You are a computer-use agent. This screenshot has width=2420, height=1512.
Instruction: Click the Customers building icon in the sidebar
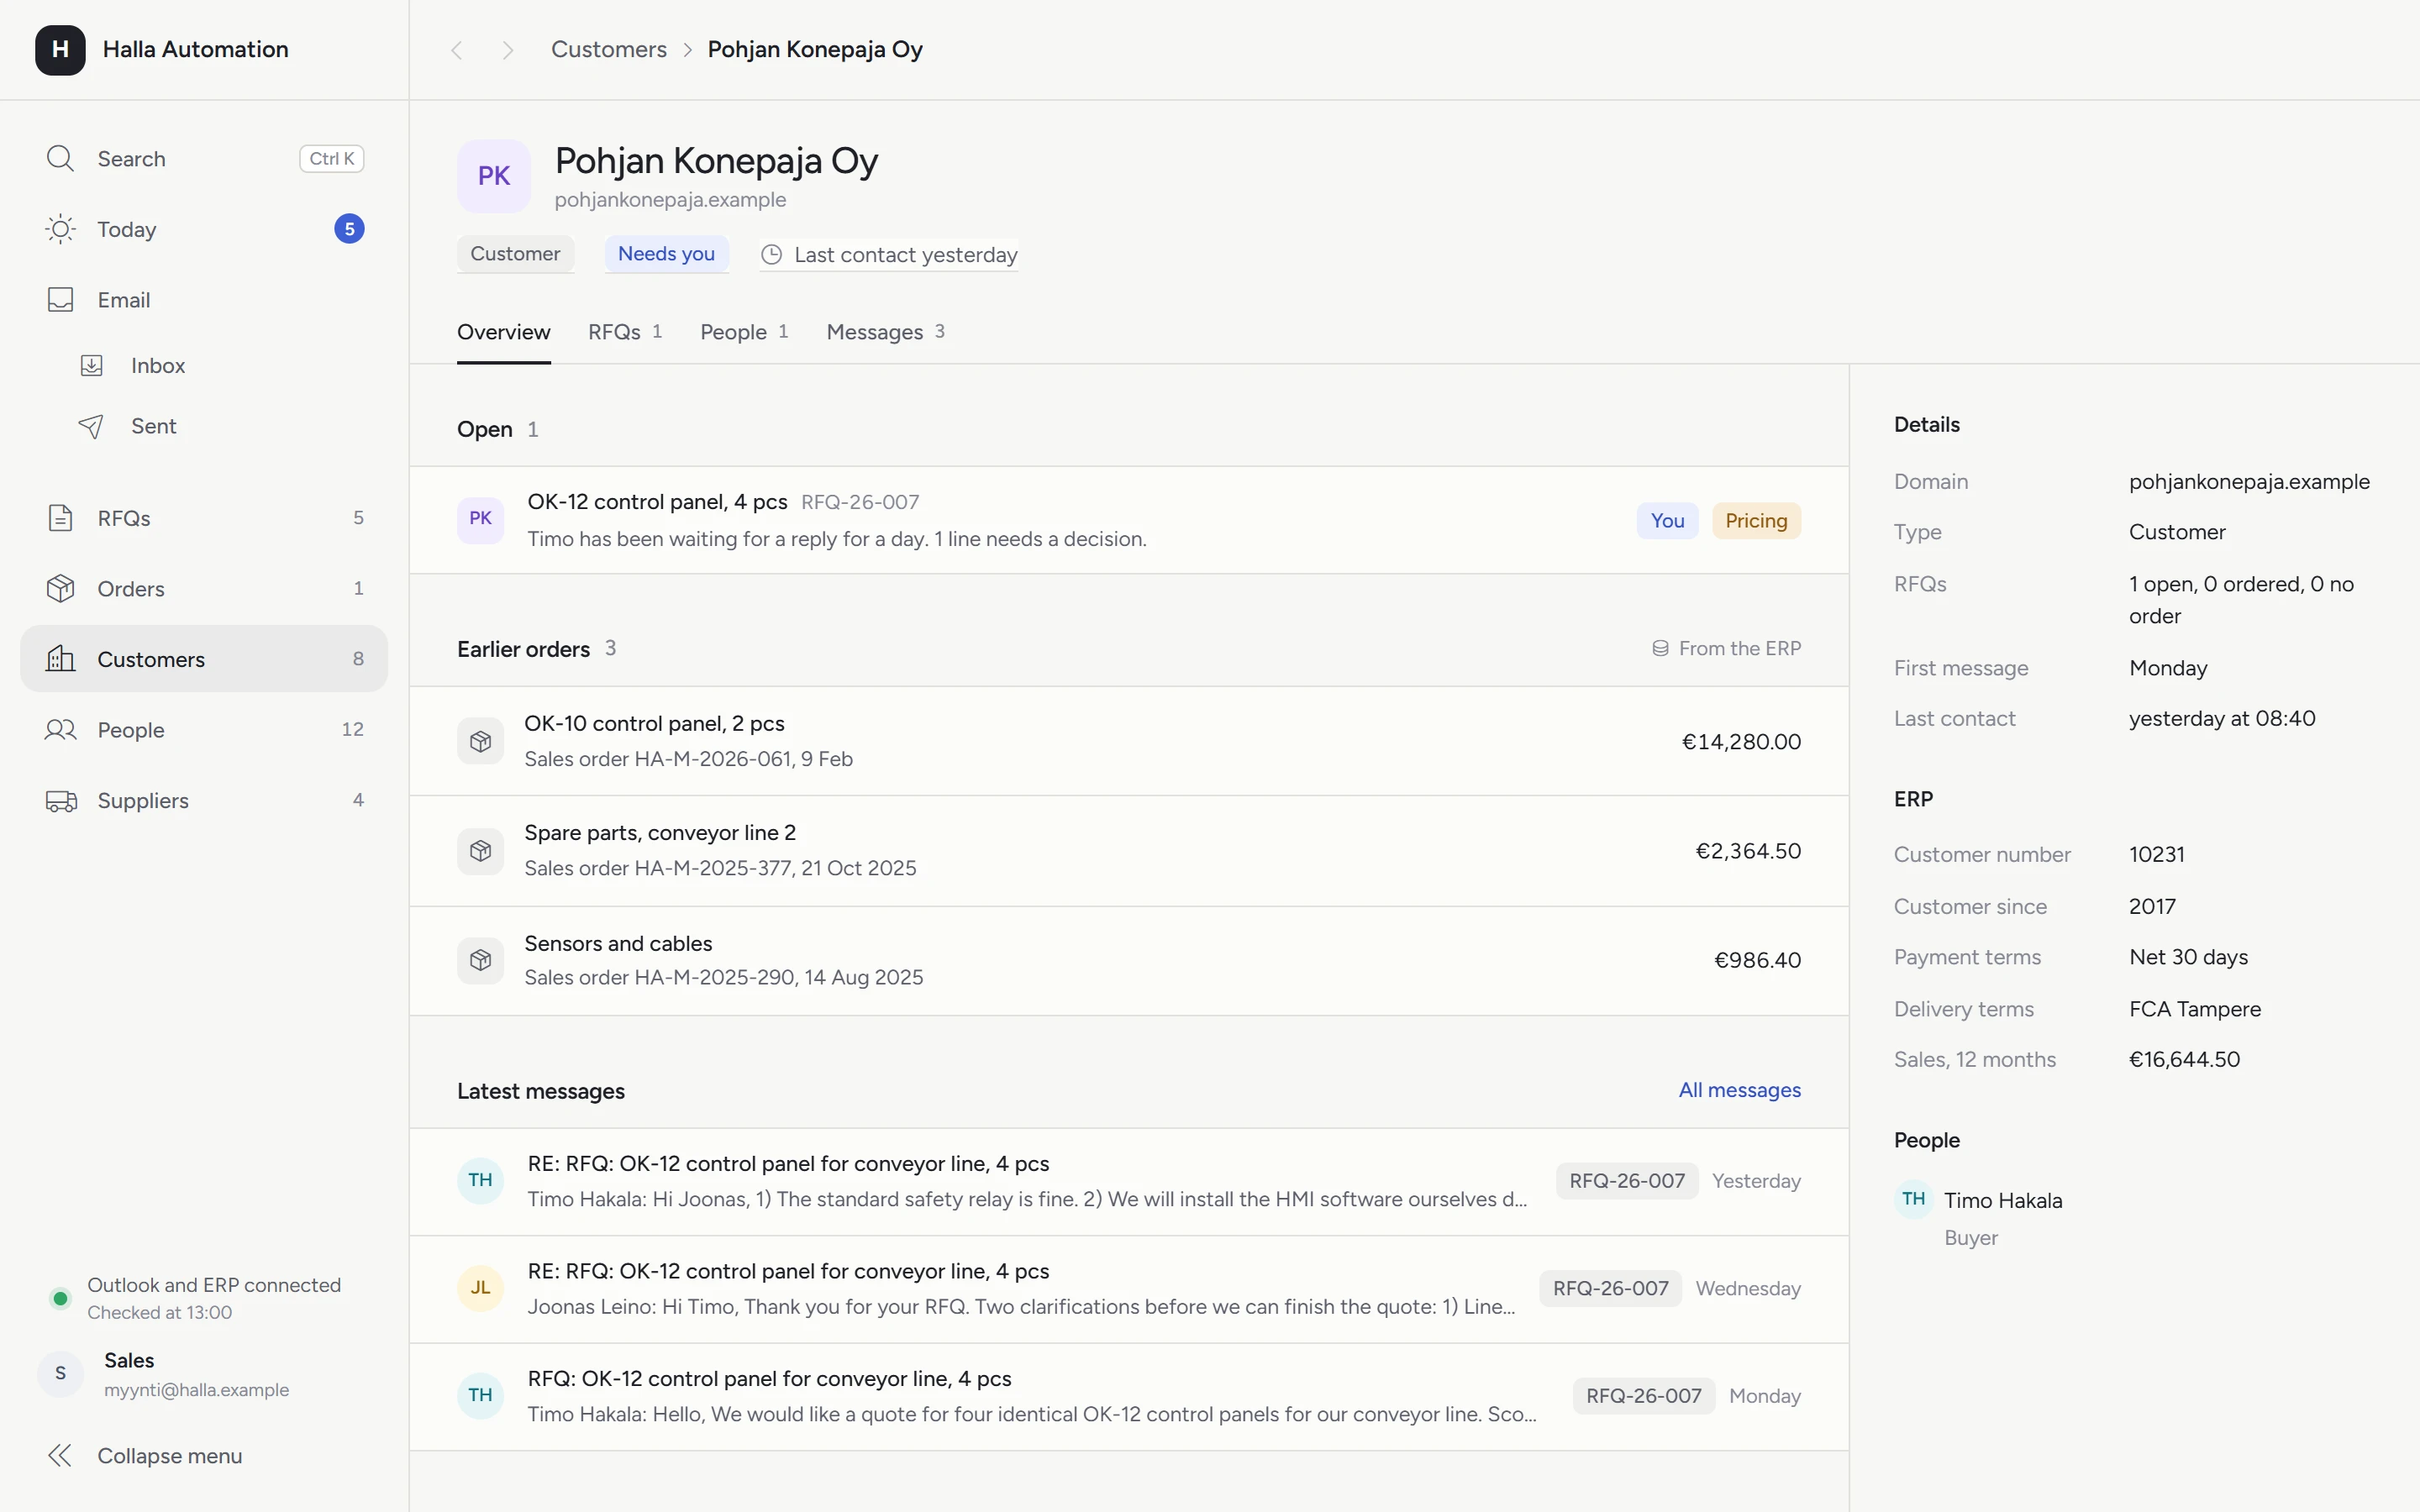[x=60, y=659]
